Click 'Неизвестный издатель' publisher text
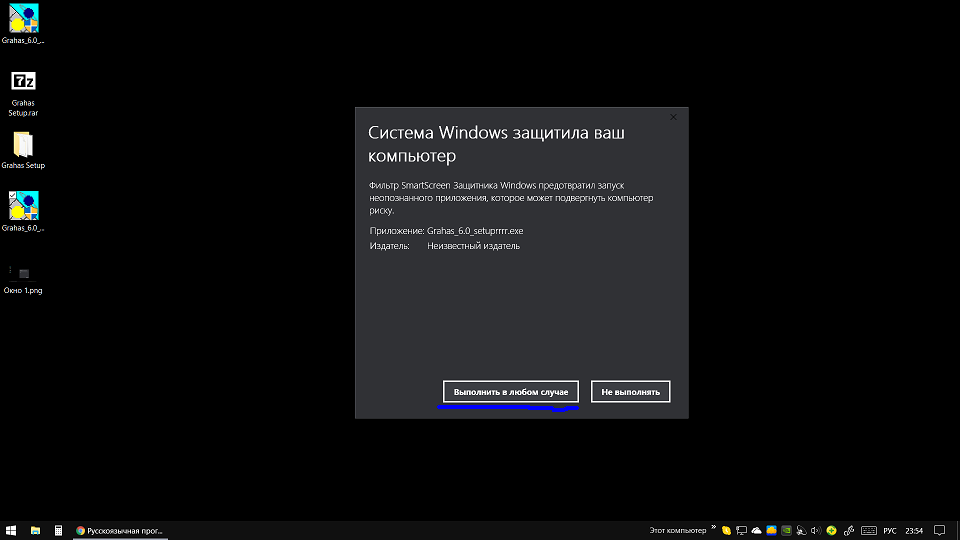 point(473,246)
